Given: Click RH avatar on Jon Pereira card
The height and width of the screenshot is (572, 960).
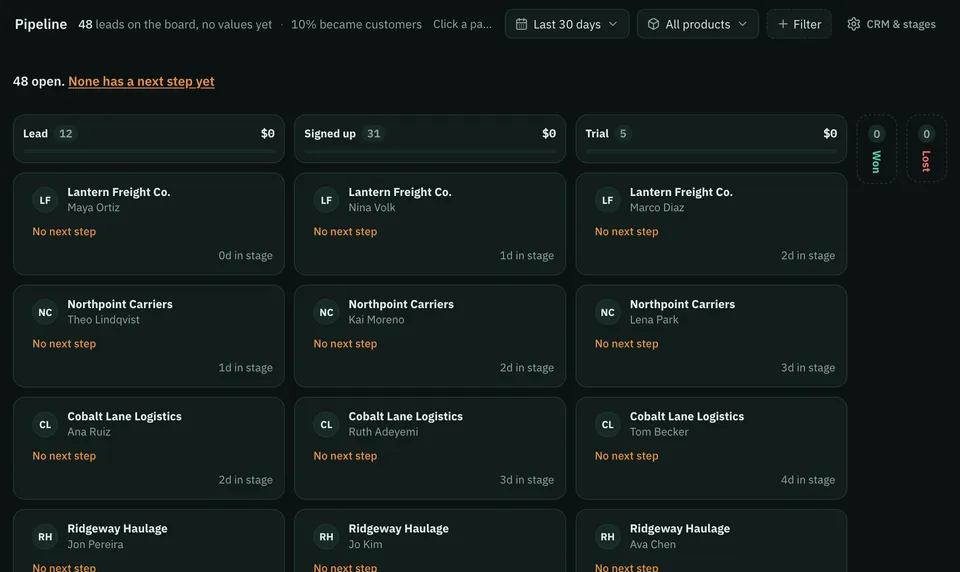Looking at the screenshot, I should 45,536.
